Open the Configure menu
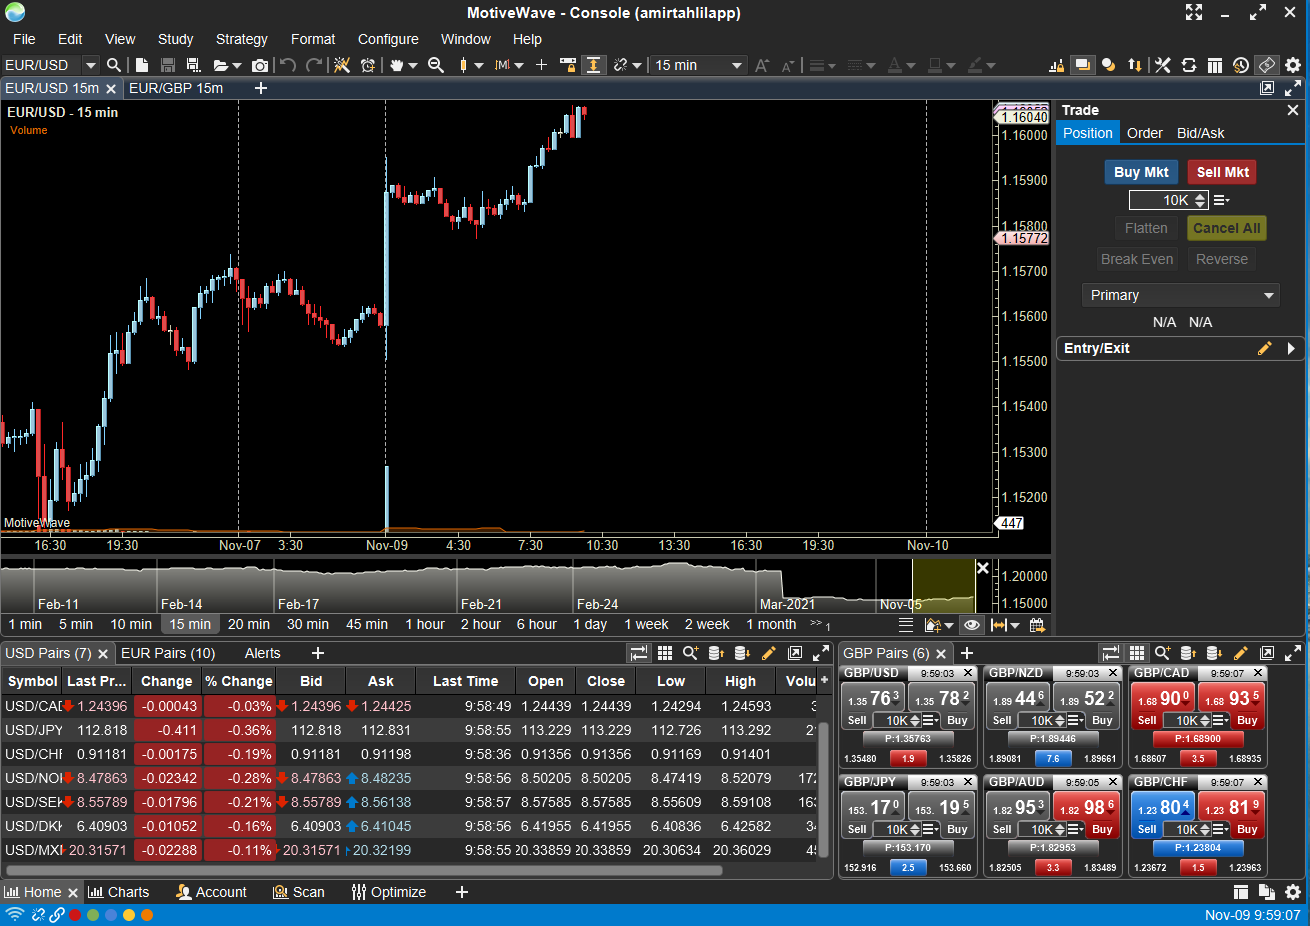 click(388, 39)
